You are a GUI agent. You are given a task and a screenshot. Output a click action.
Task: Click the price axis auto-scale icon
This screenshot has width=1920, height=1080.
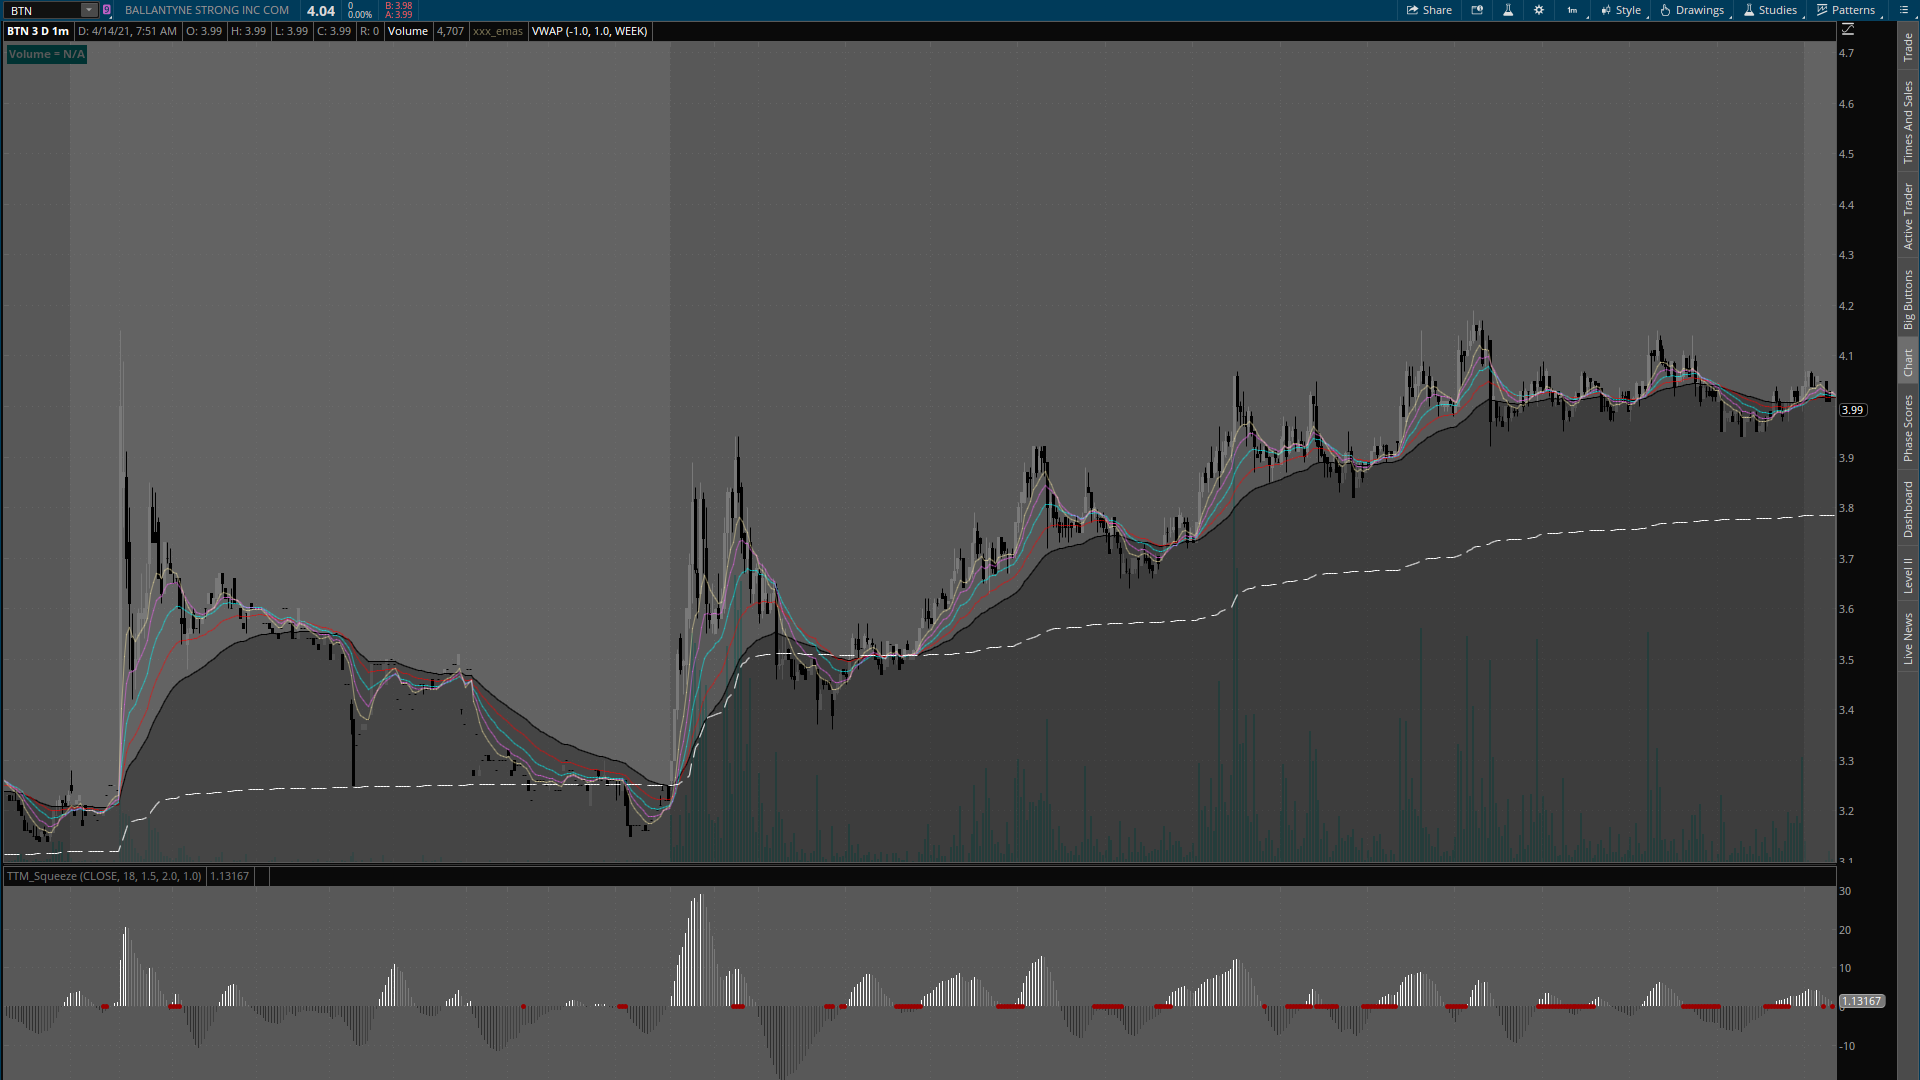(1847, 31)
